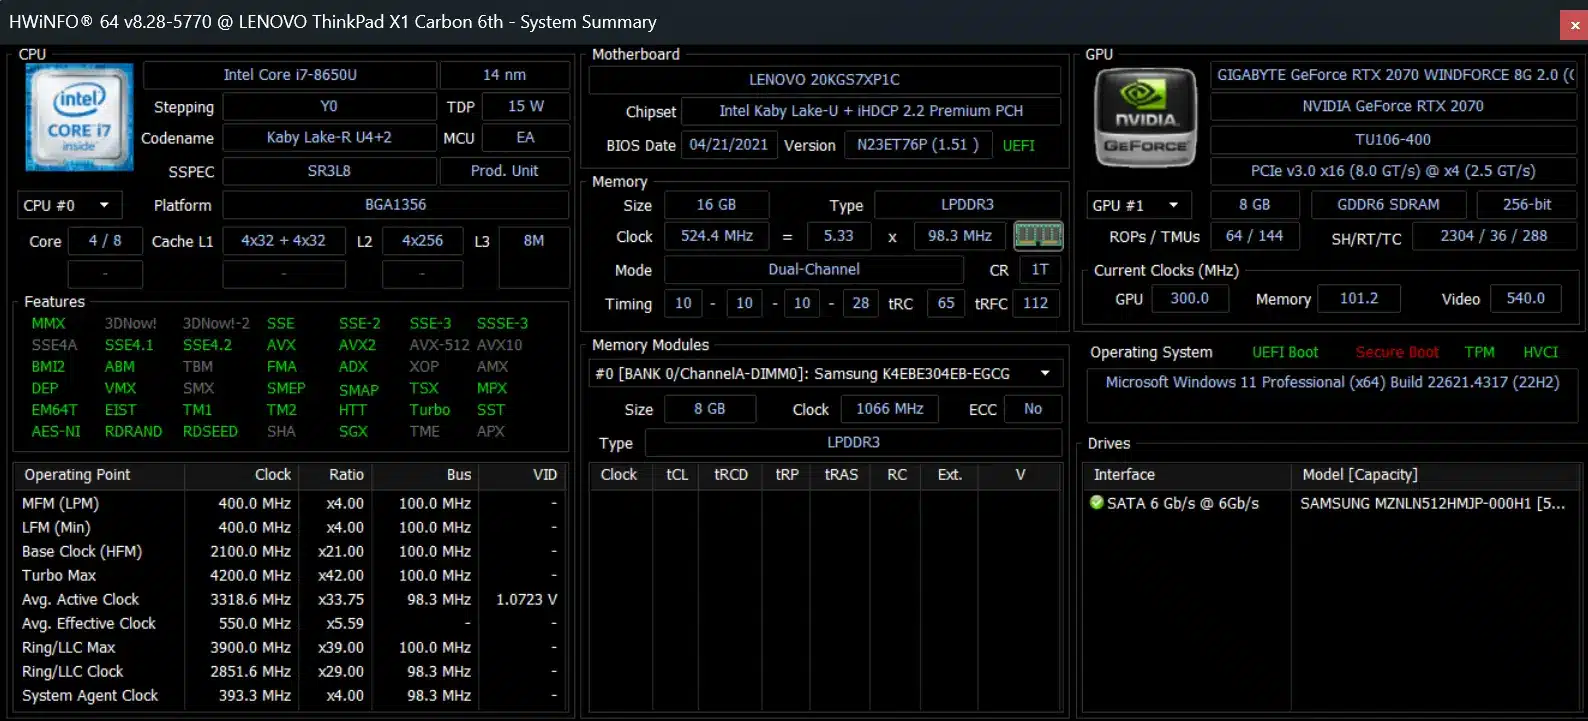
Task: Click the 101.2 GPU memory clock value
Action: (1359, 298)
